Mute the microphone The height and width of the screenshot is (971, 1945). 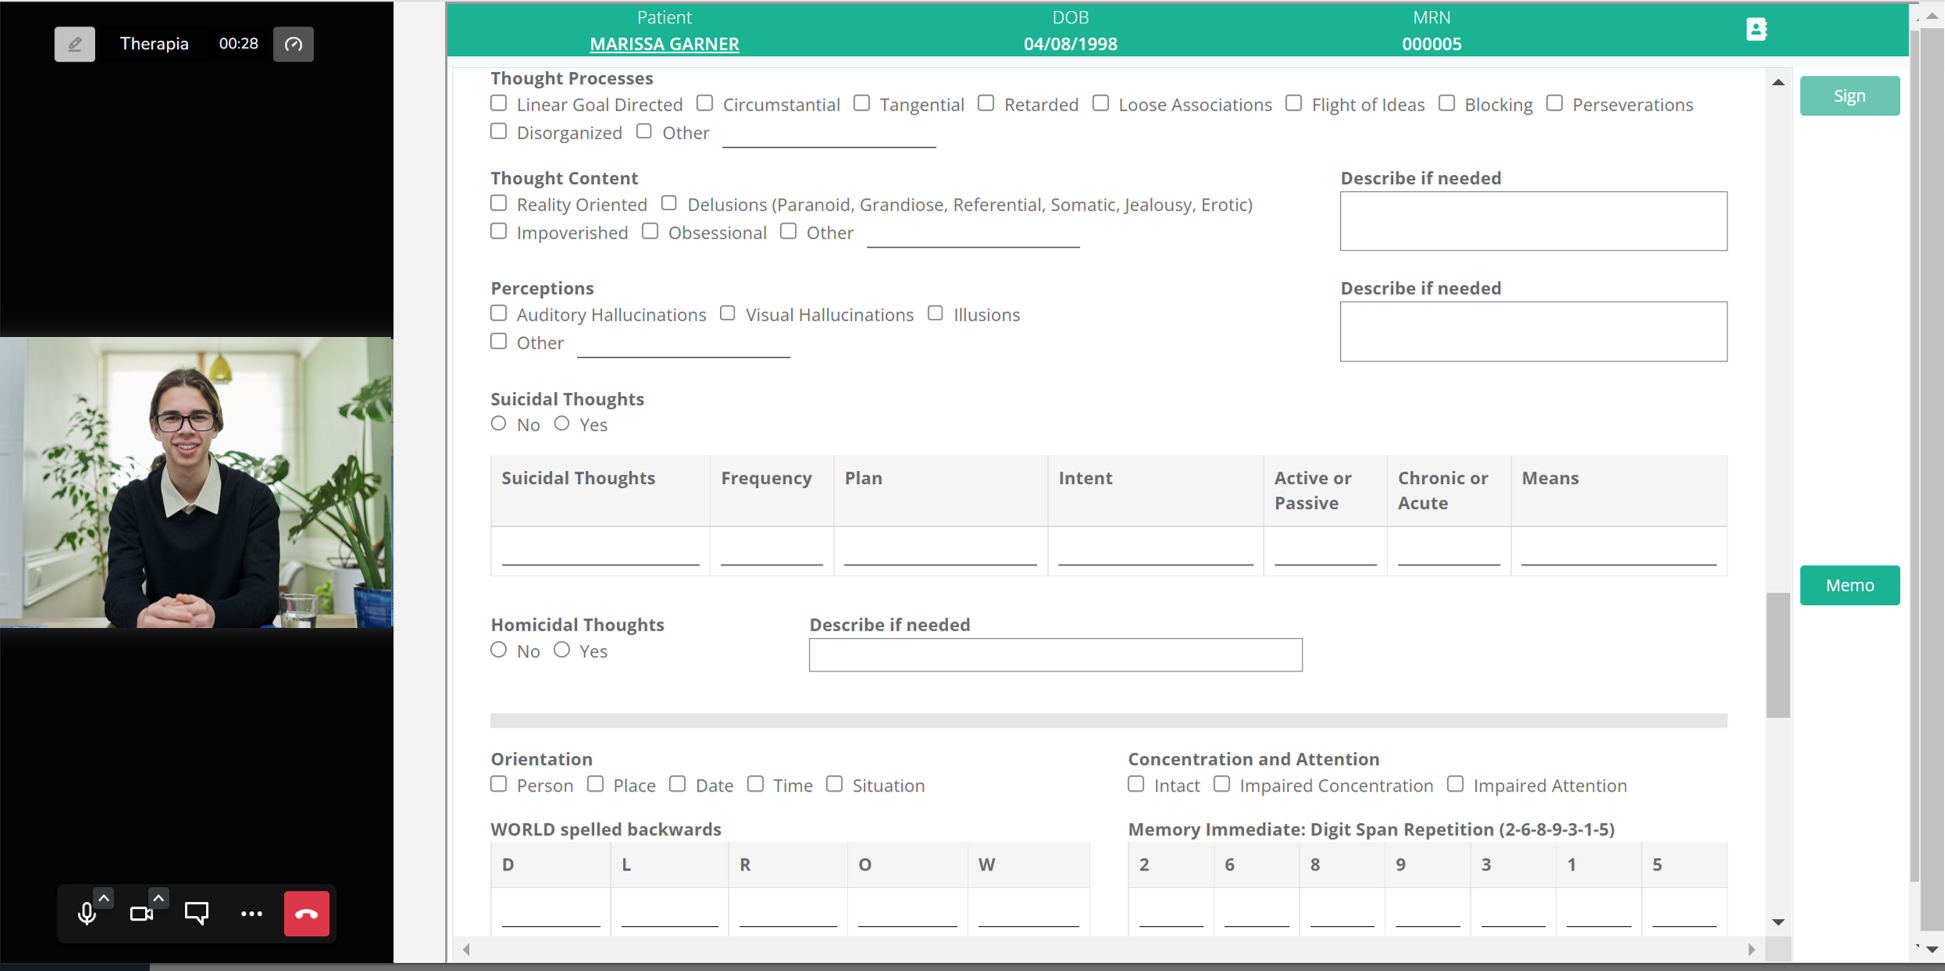[x=87, y=913]
